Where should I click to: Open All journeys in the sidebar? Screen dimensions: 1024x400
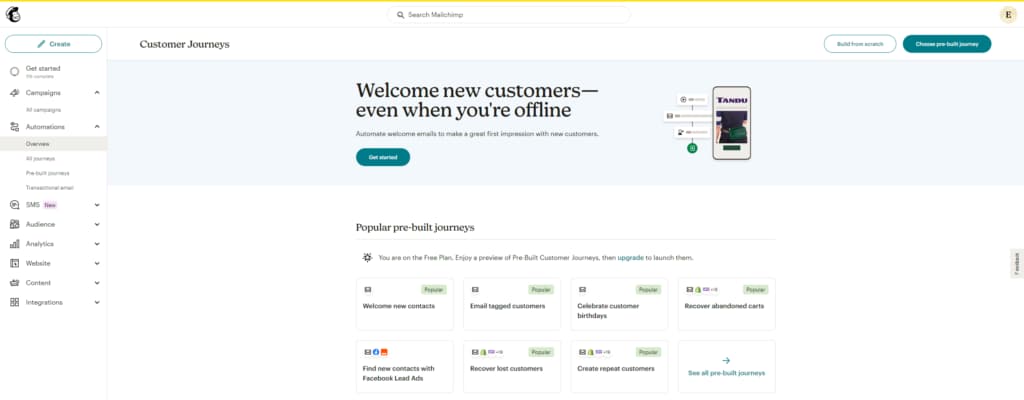coord(40,159)
